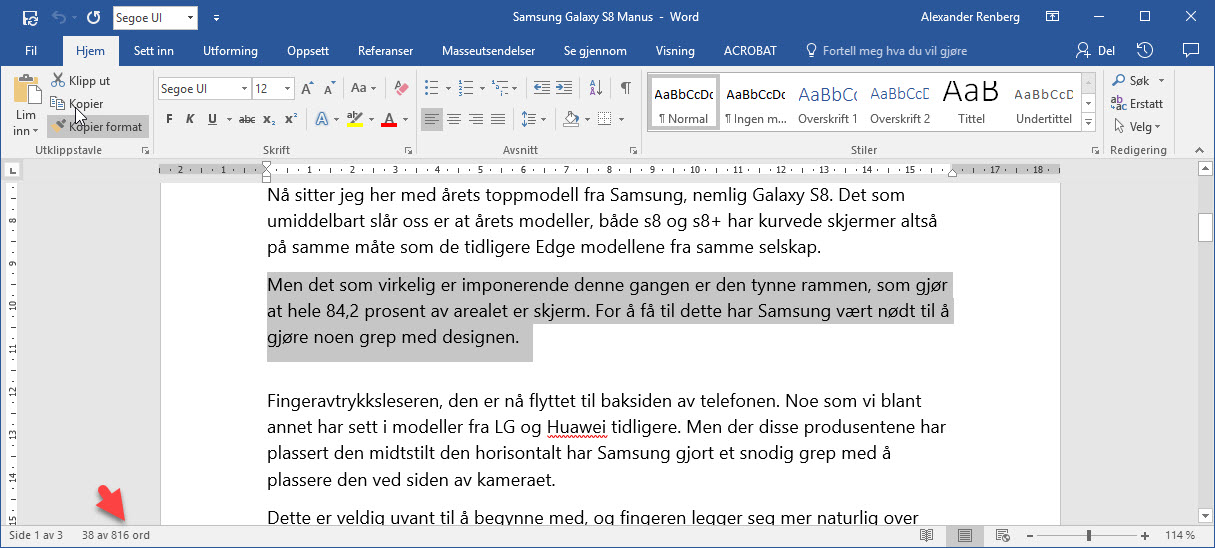The image size is (1215, 548).
Task: Click the word count '38 av 816 ord'
Action: (116, 536)
